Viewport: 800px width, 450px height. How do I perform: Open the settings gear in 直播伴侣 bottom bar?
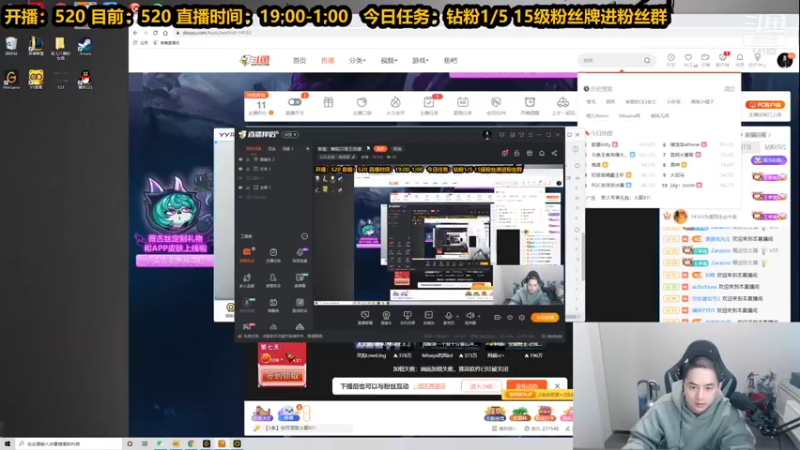point(521,317)
